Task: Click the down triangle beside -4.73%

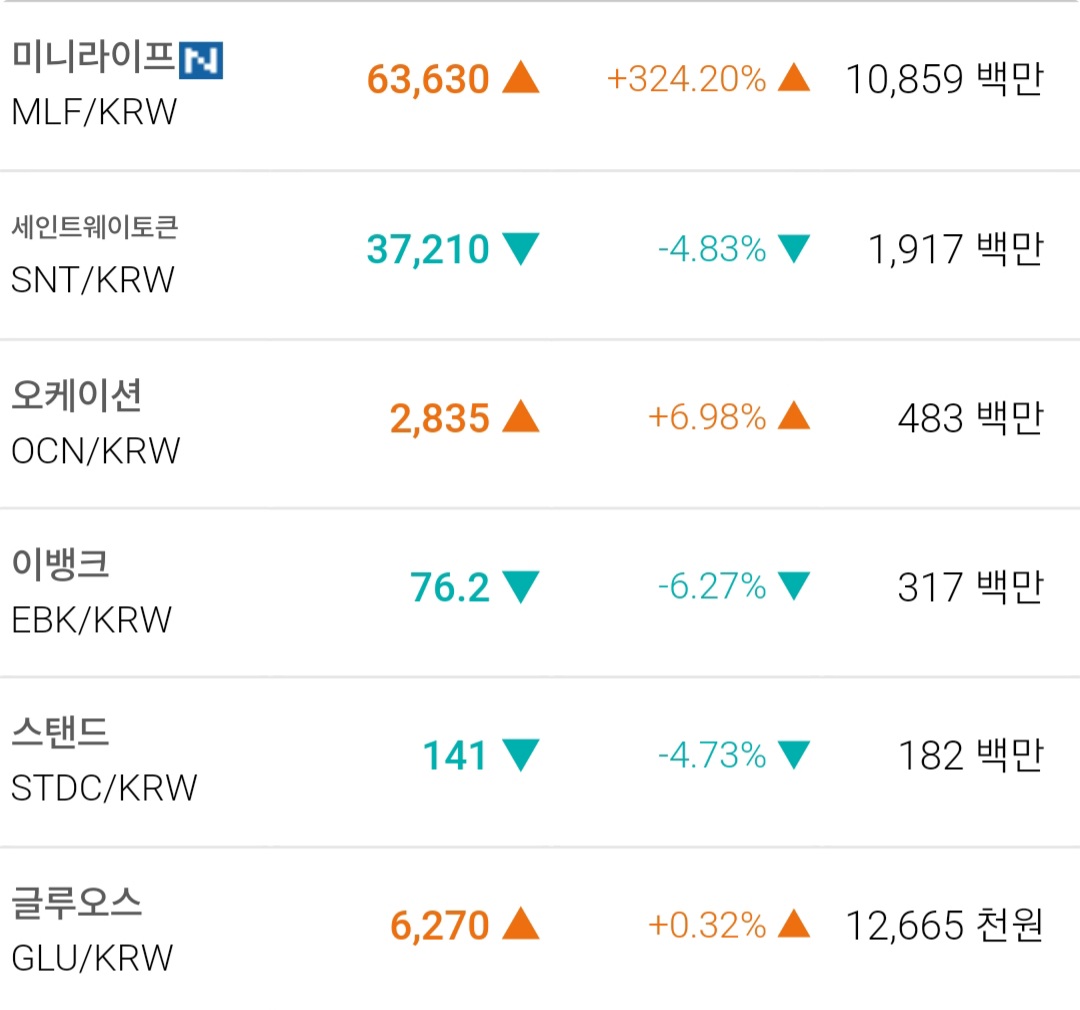Action: [793, 755]
